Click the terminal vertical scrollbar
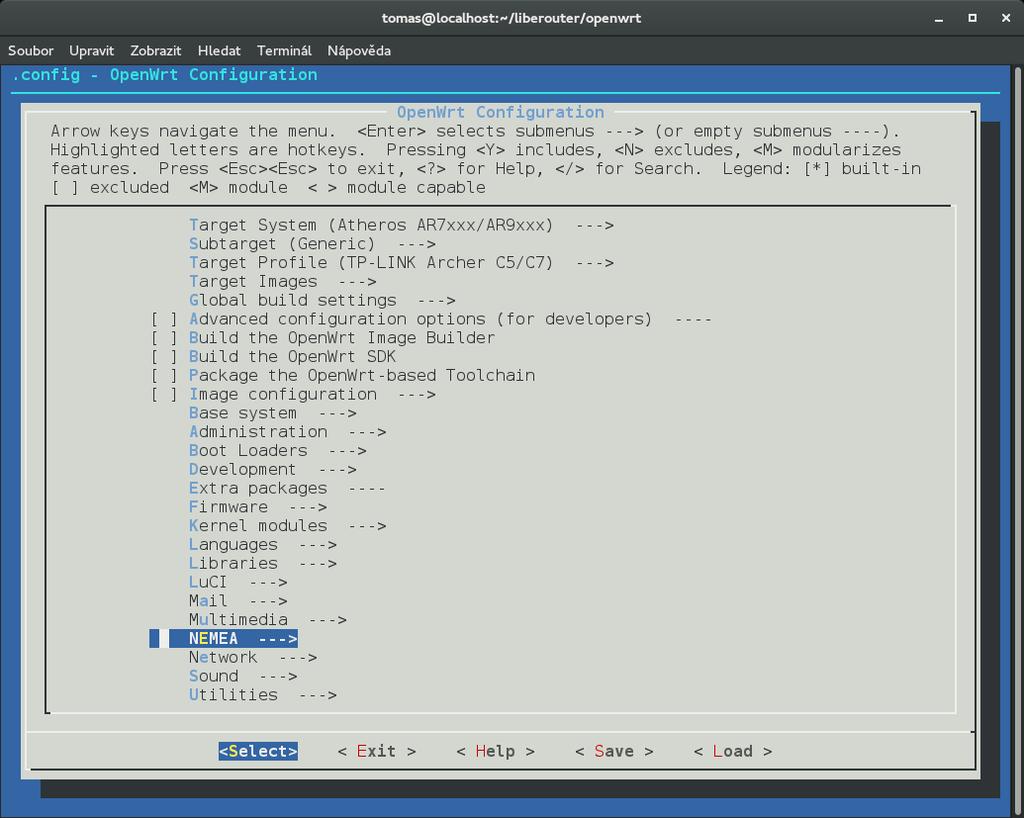This screenshot has height=818, width=1024. (x=1019, y=441)
